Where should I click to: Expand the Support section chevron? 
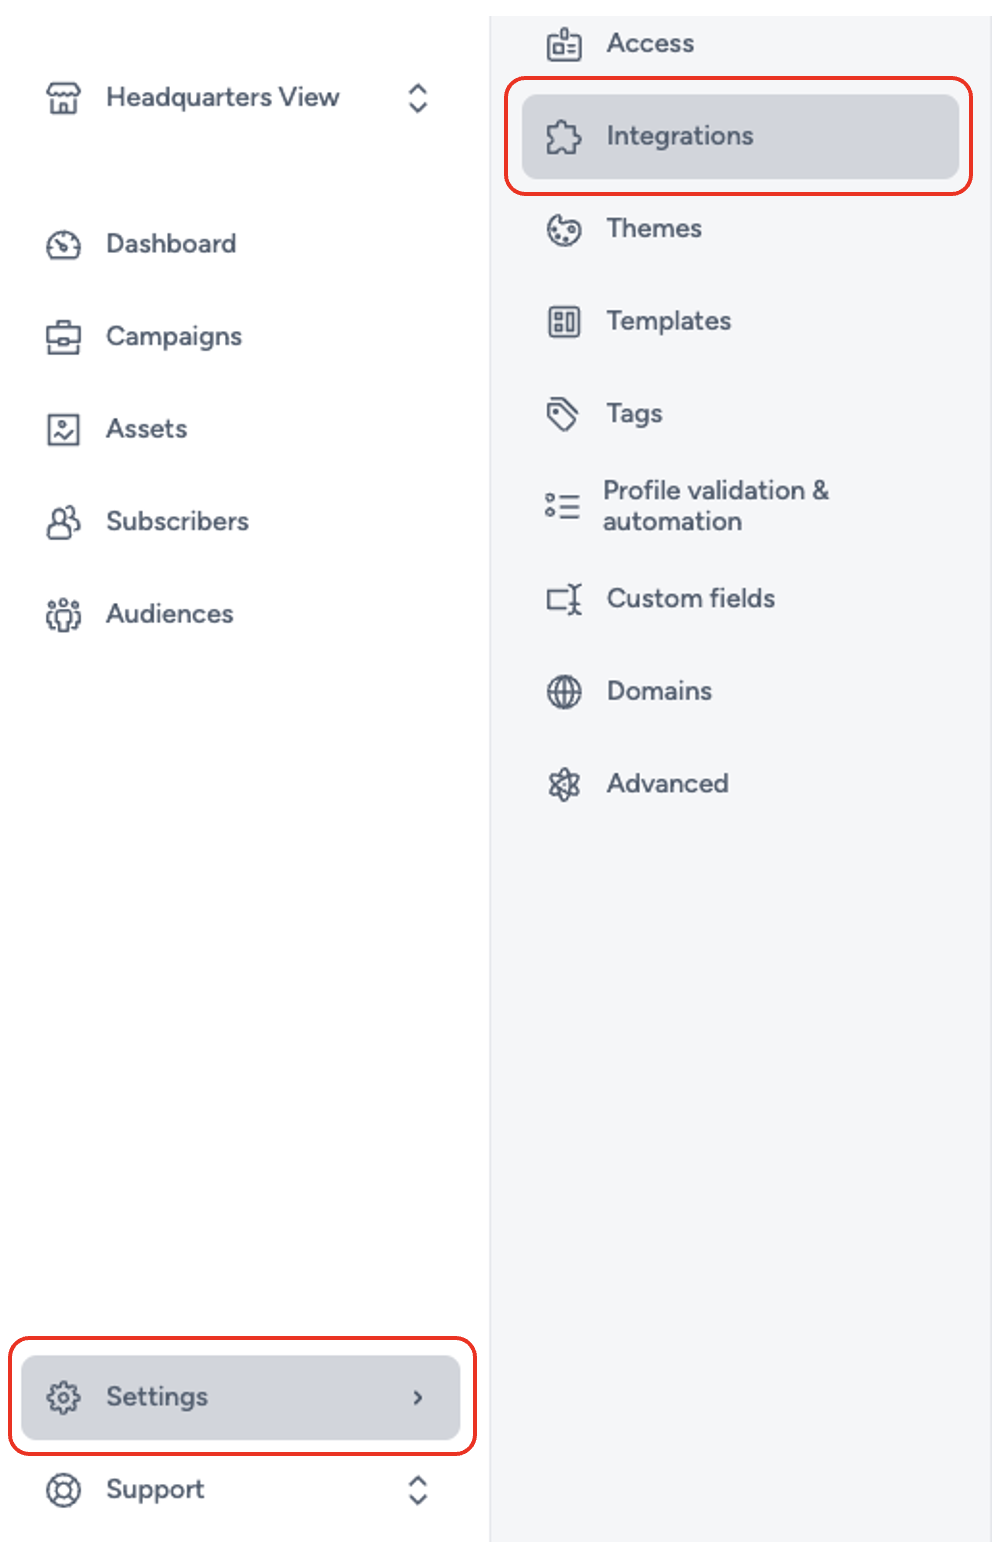click(x=418, y=1491)
